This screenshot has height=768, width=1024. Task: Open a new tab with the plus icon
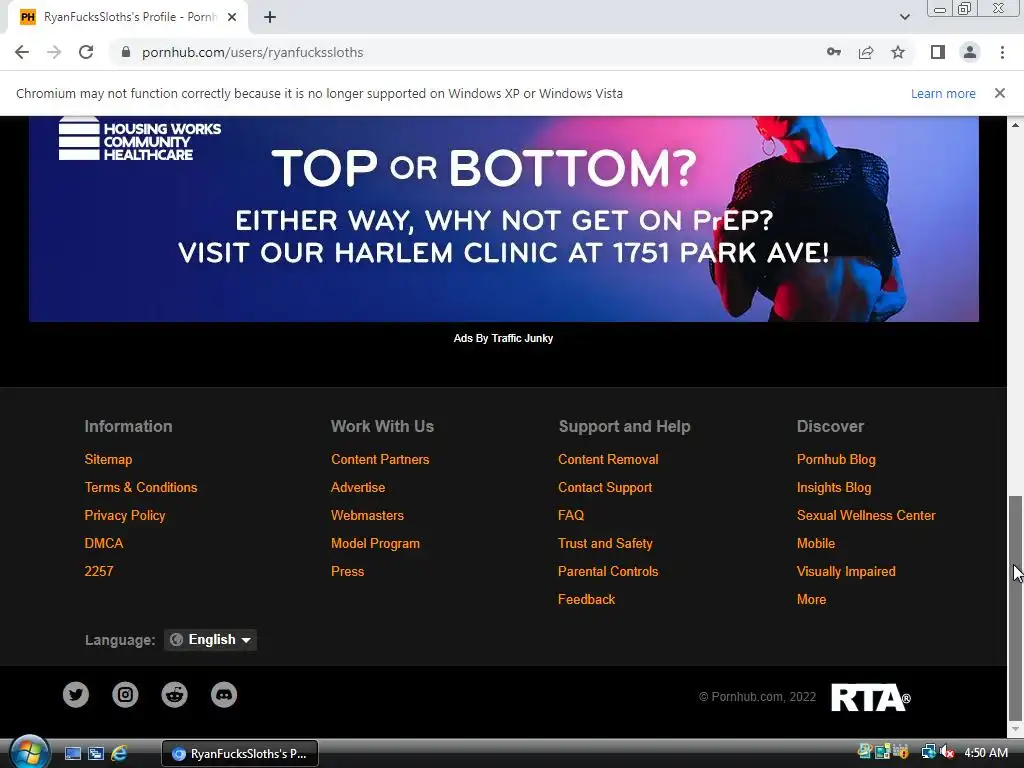[x=270, y=17]
